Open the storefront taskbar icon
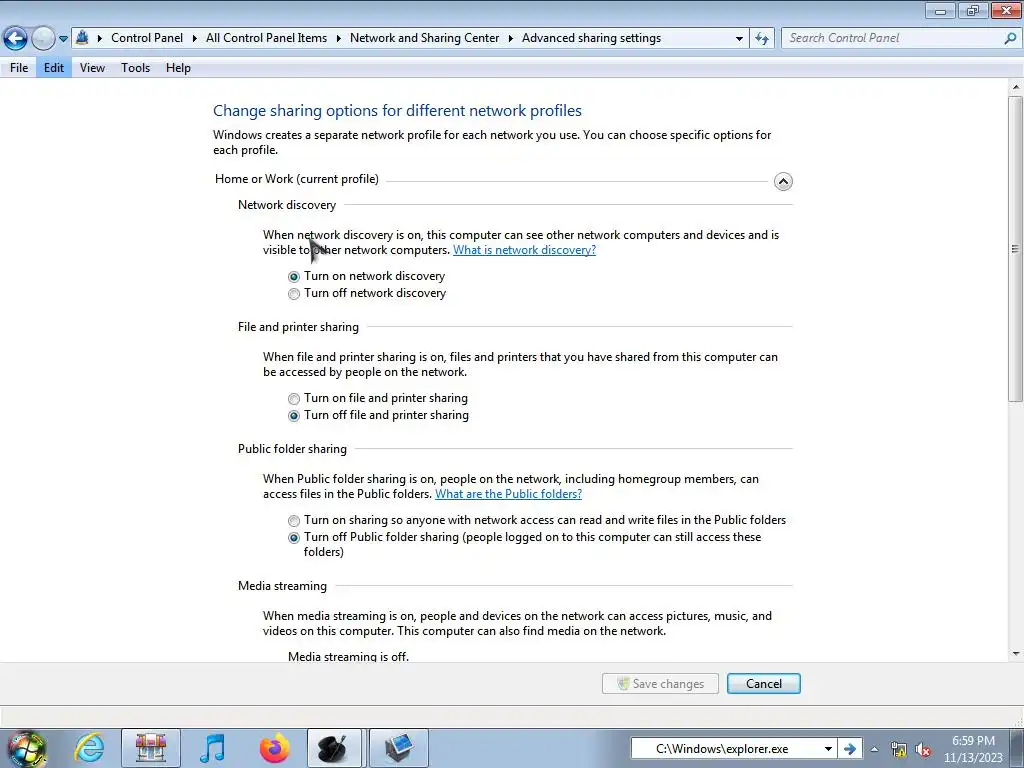Image resolution: width=1024 pixels, height=768 pixels. [151, 748]
